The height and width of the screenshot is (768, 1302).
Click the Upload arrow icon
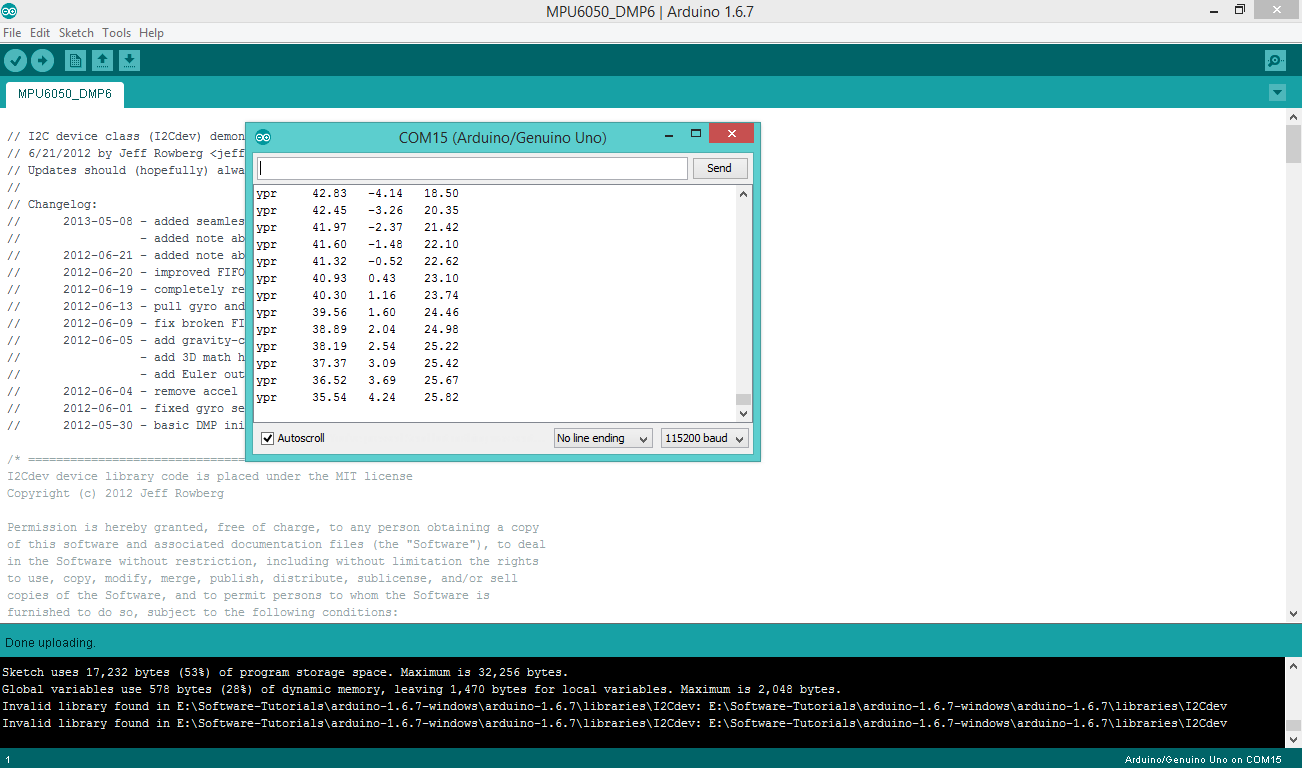point(42,61)
